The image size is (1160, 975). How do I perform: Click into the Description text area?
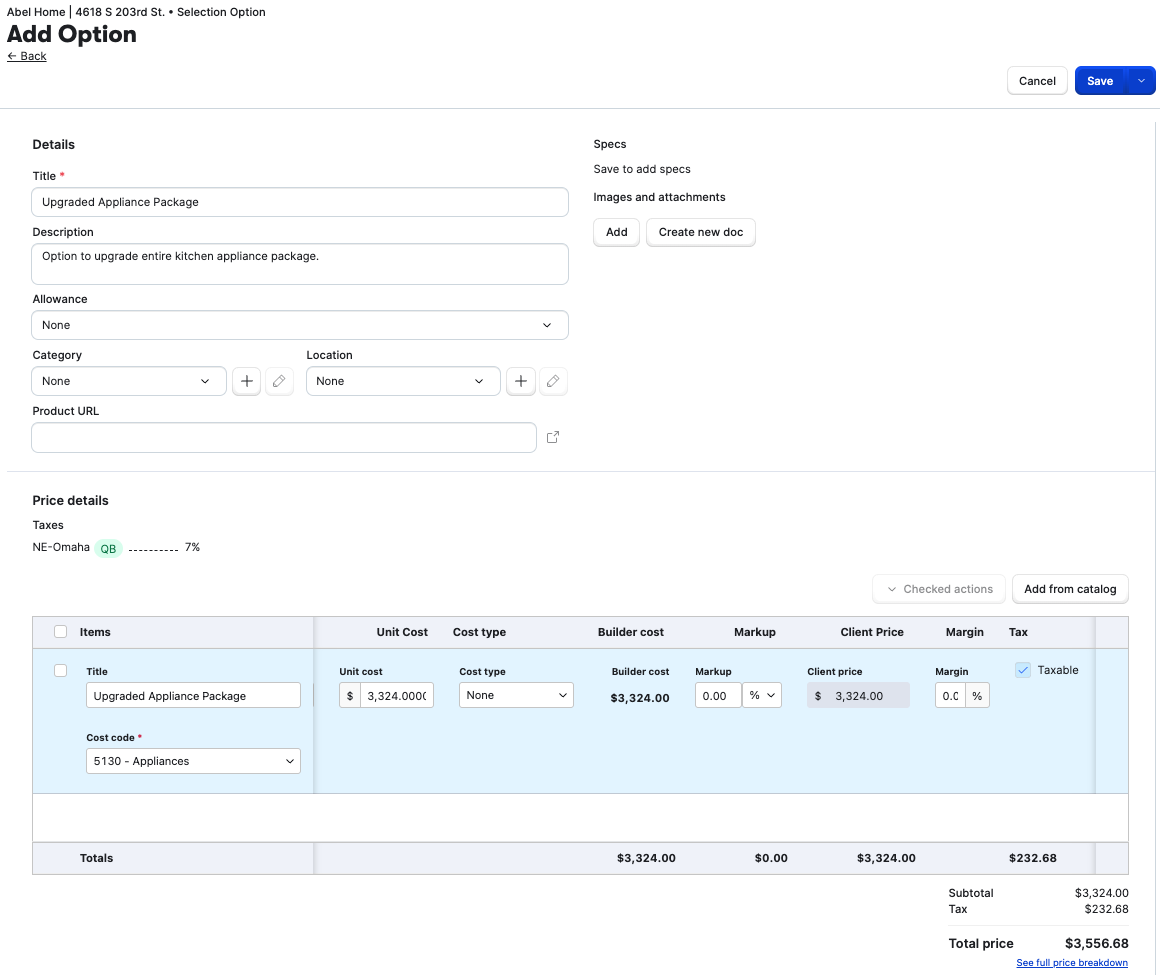coord(300,264)
